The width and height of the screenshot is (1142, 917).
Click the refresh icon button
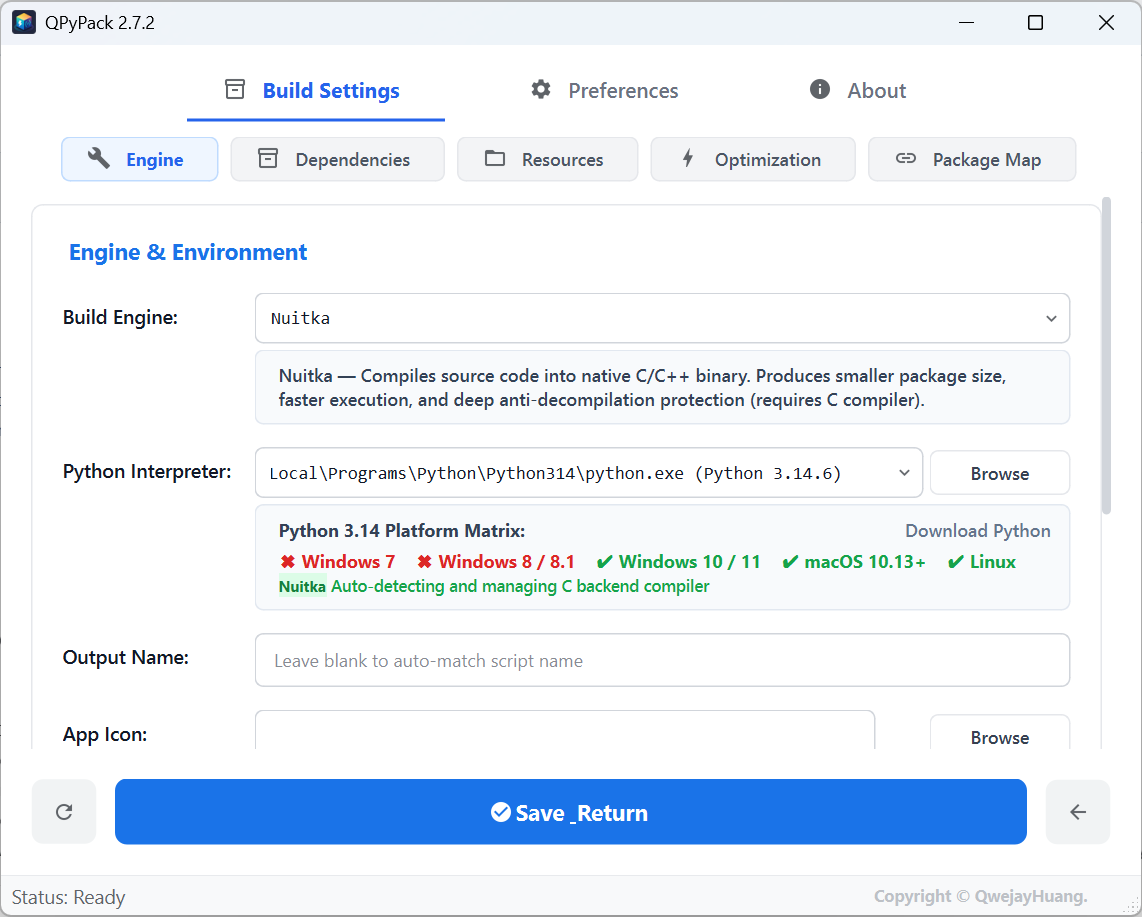(x=64, y=812)
